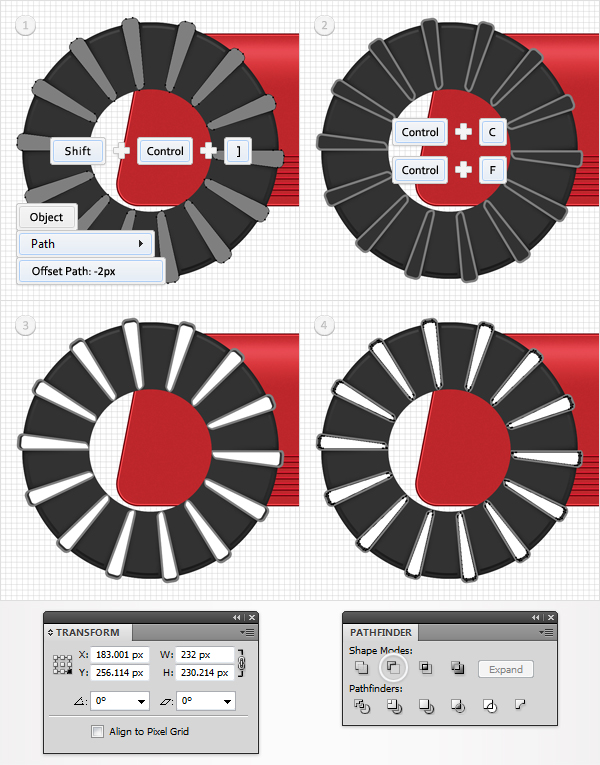
Task: Apply the Outline pathfinder
Action: pyautogui.click(x=489, y=705)
